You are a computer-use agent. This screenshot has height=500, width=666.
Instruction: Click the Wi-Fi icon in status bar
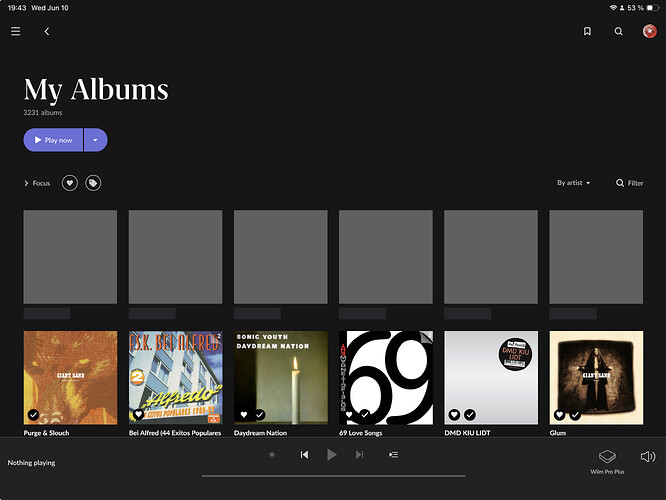[x=613, y=8]
